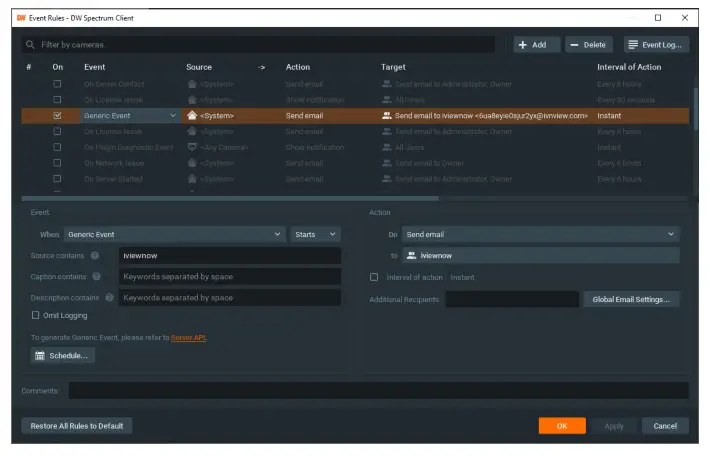Click the Source contains field with iviewnow
The height and width of the screenshot is (456, 710).
coord(230,255)
